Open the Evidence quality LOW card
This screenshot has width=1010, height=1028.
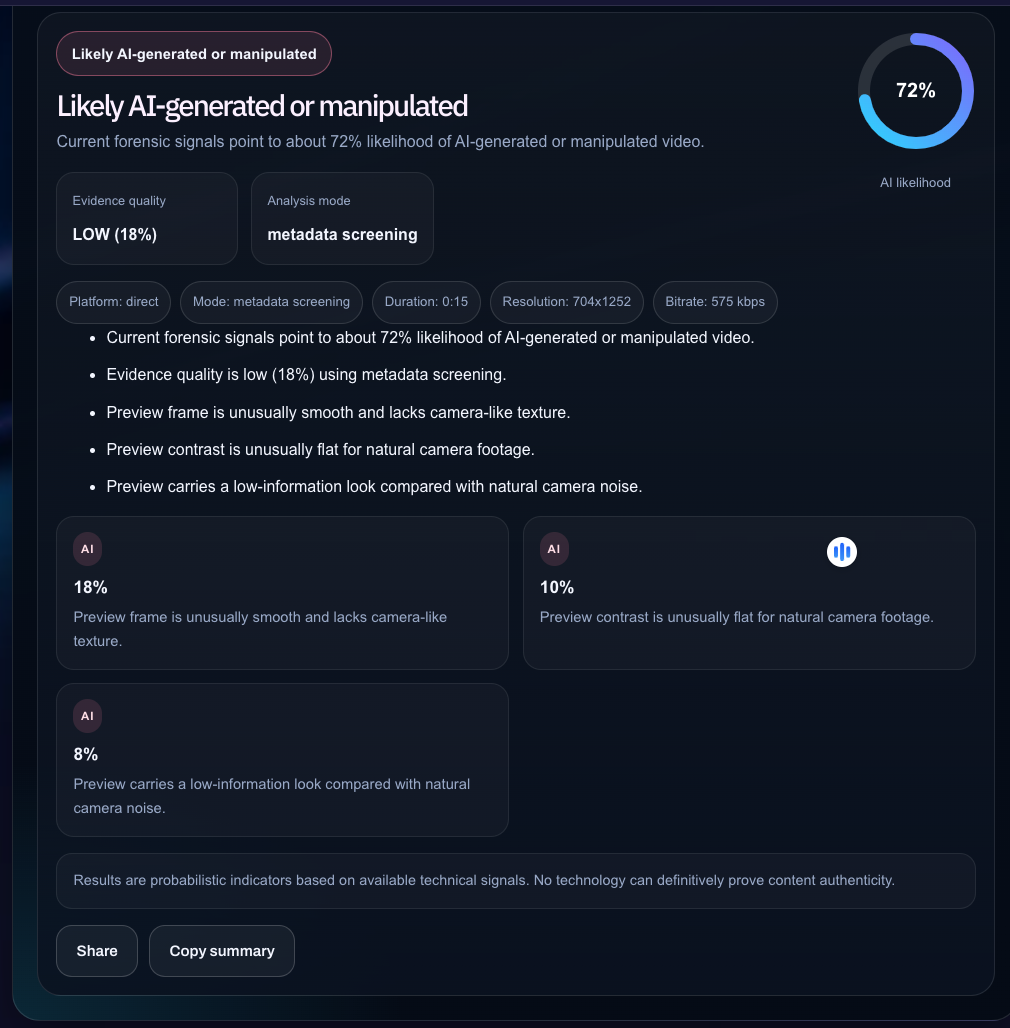coord(147,218)
